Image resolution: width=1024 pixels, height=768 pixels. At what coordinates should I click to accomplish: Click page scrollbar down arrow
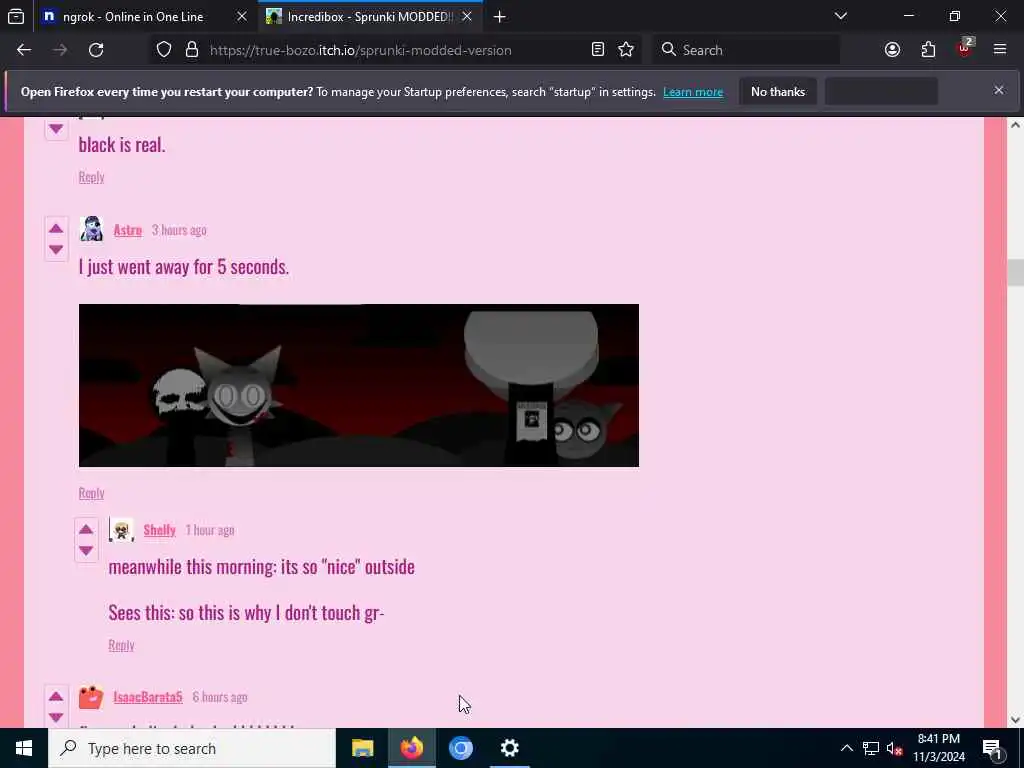[x=1015, y=720]
